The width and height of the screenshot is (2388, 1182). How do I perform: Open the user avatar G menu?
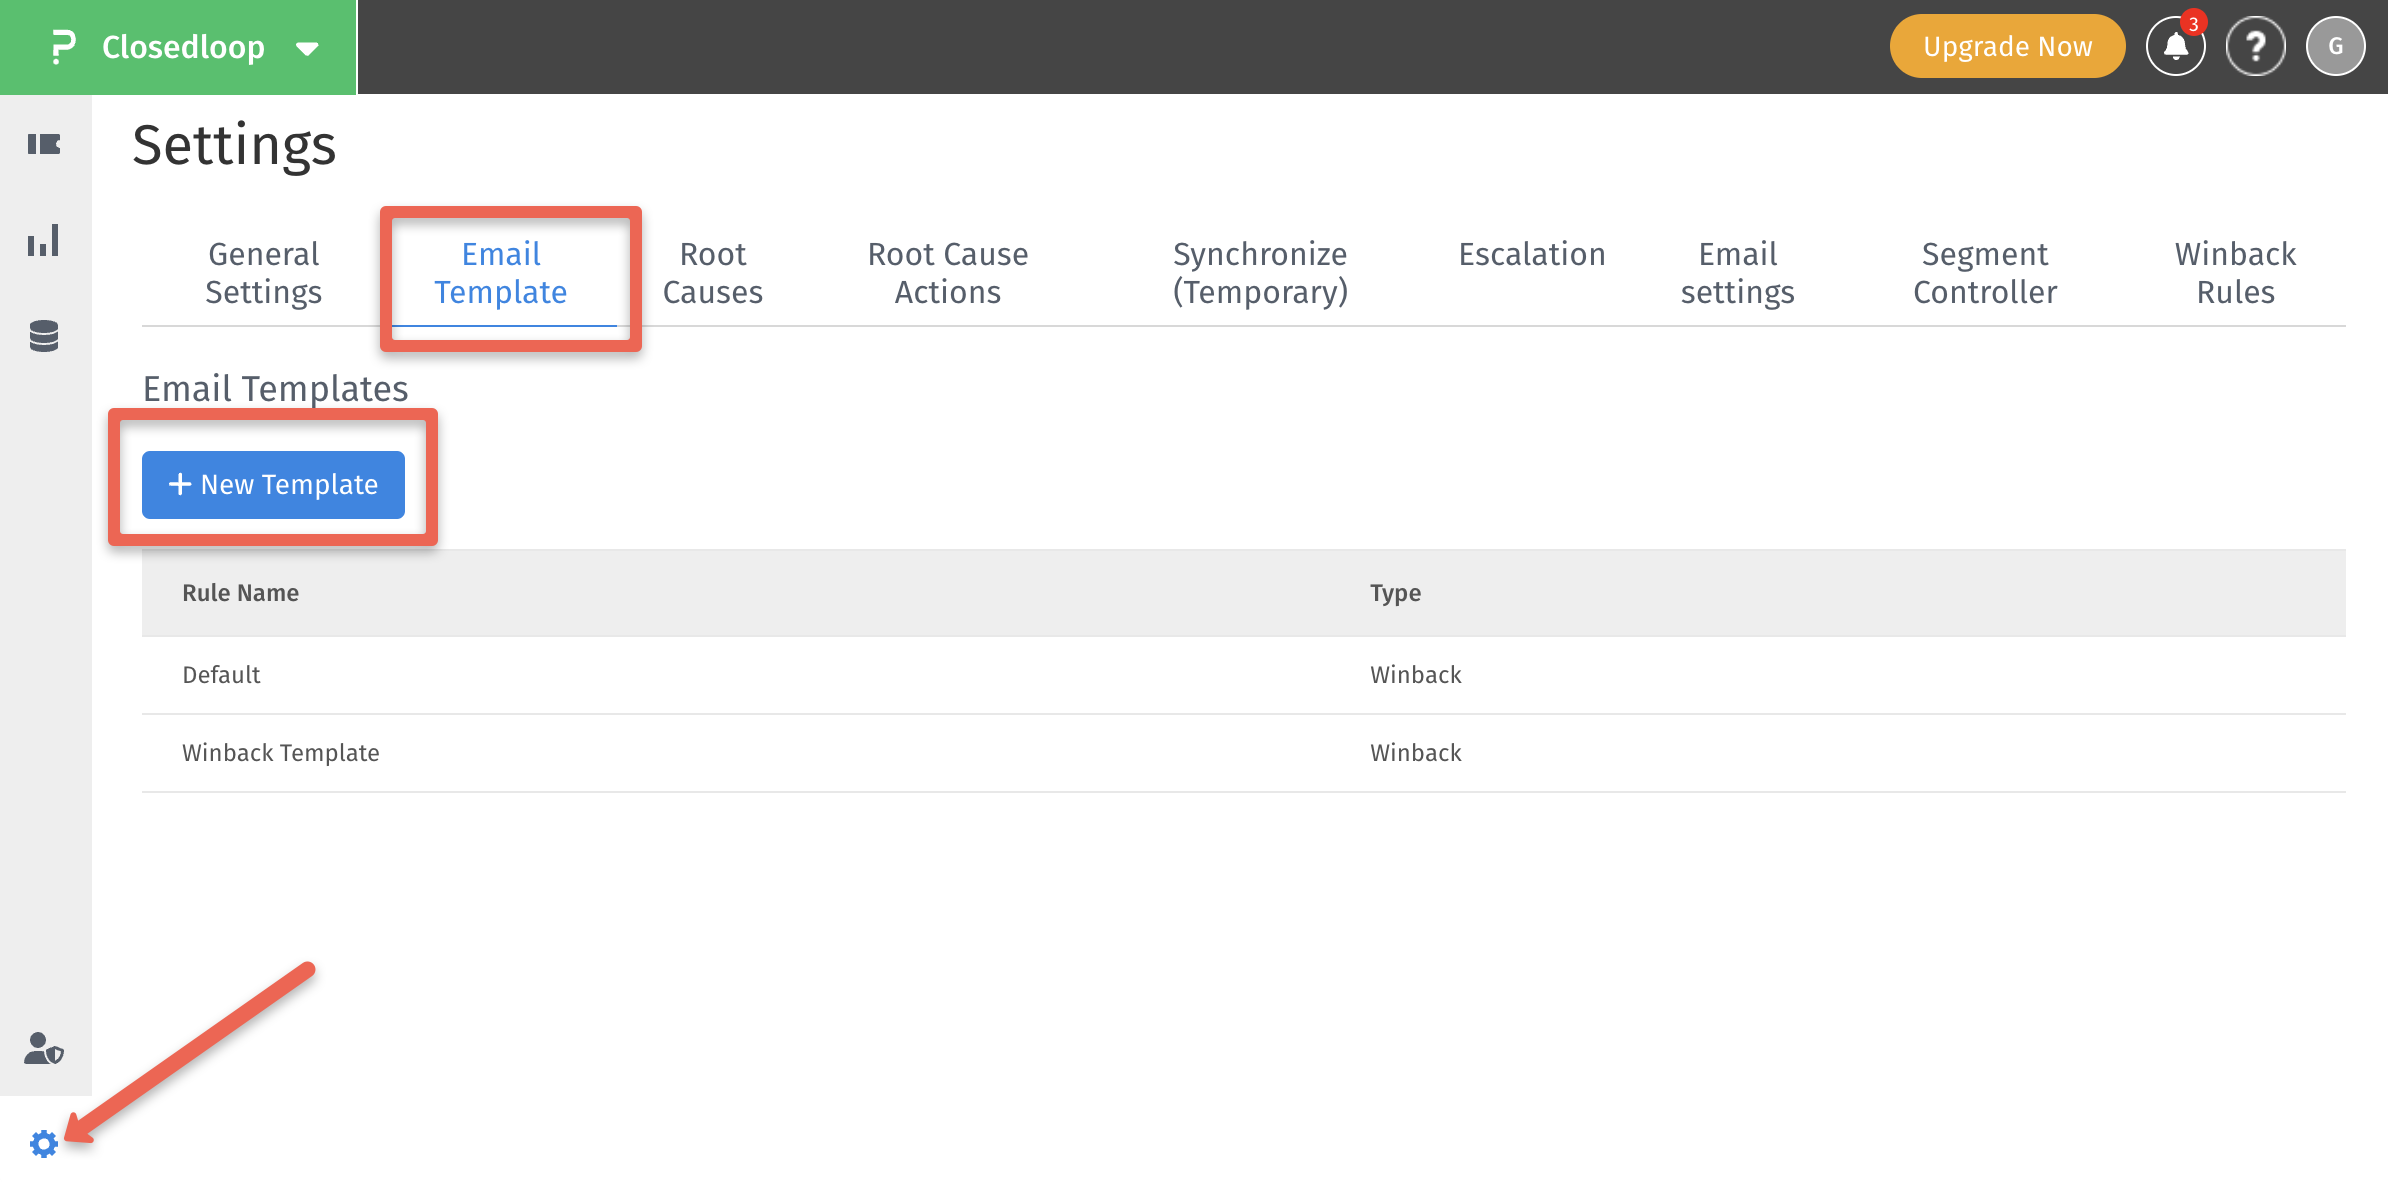click(x=2335, y=47)
